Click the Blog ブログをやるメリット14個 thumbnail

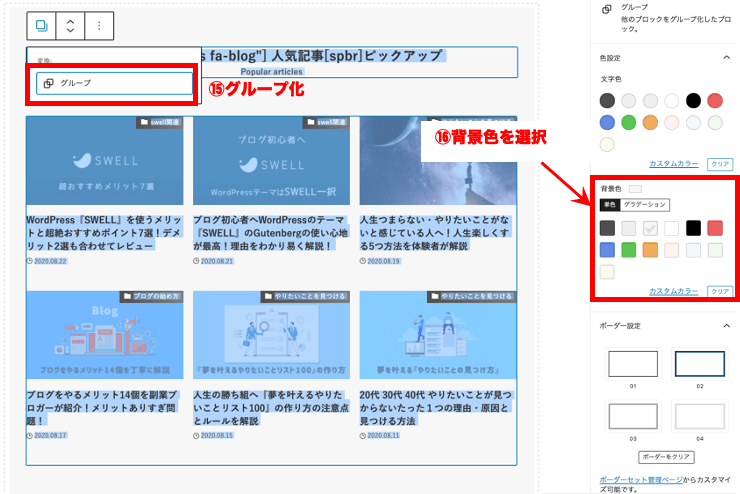[x=105, y=335]
